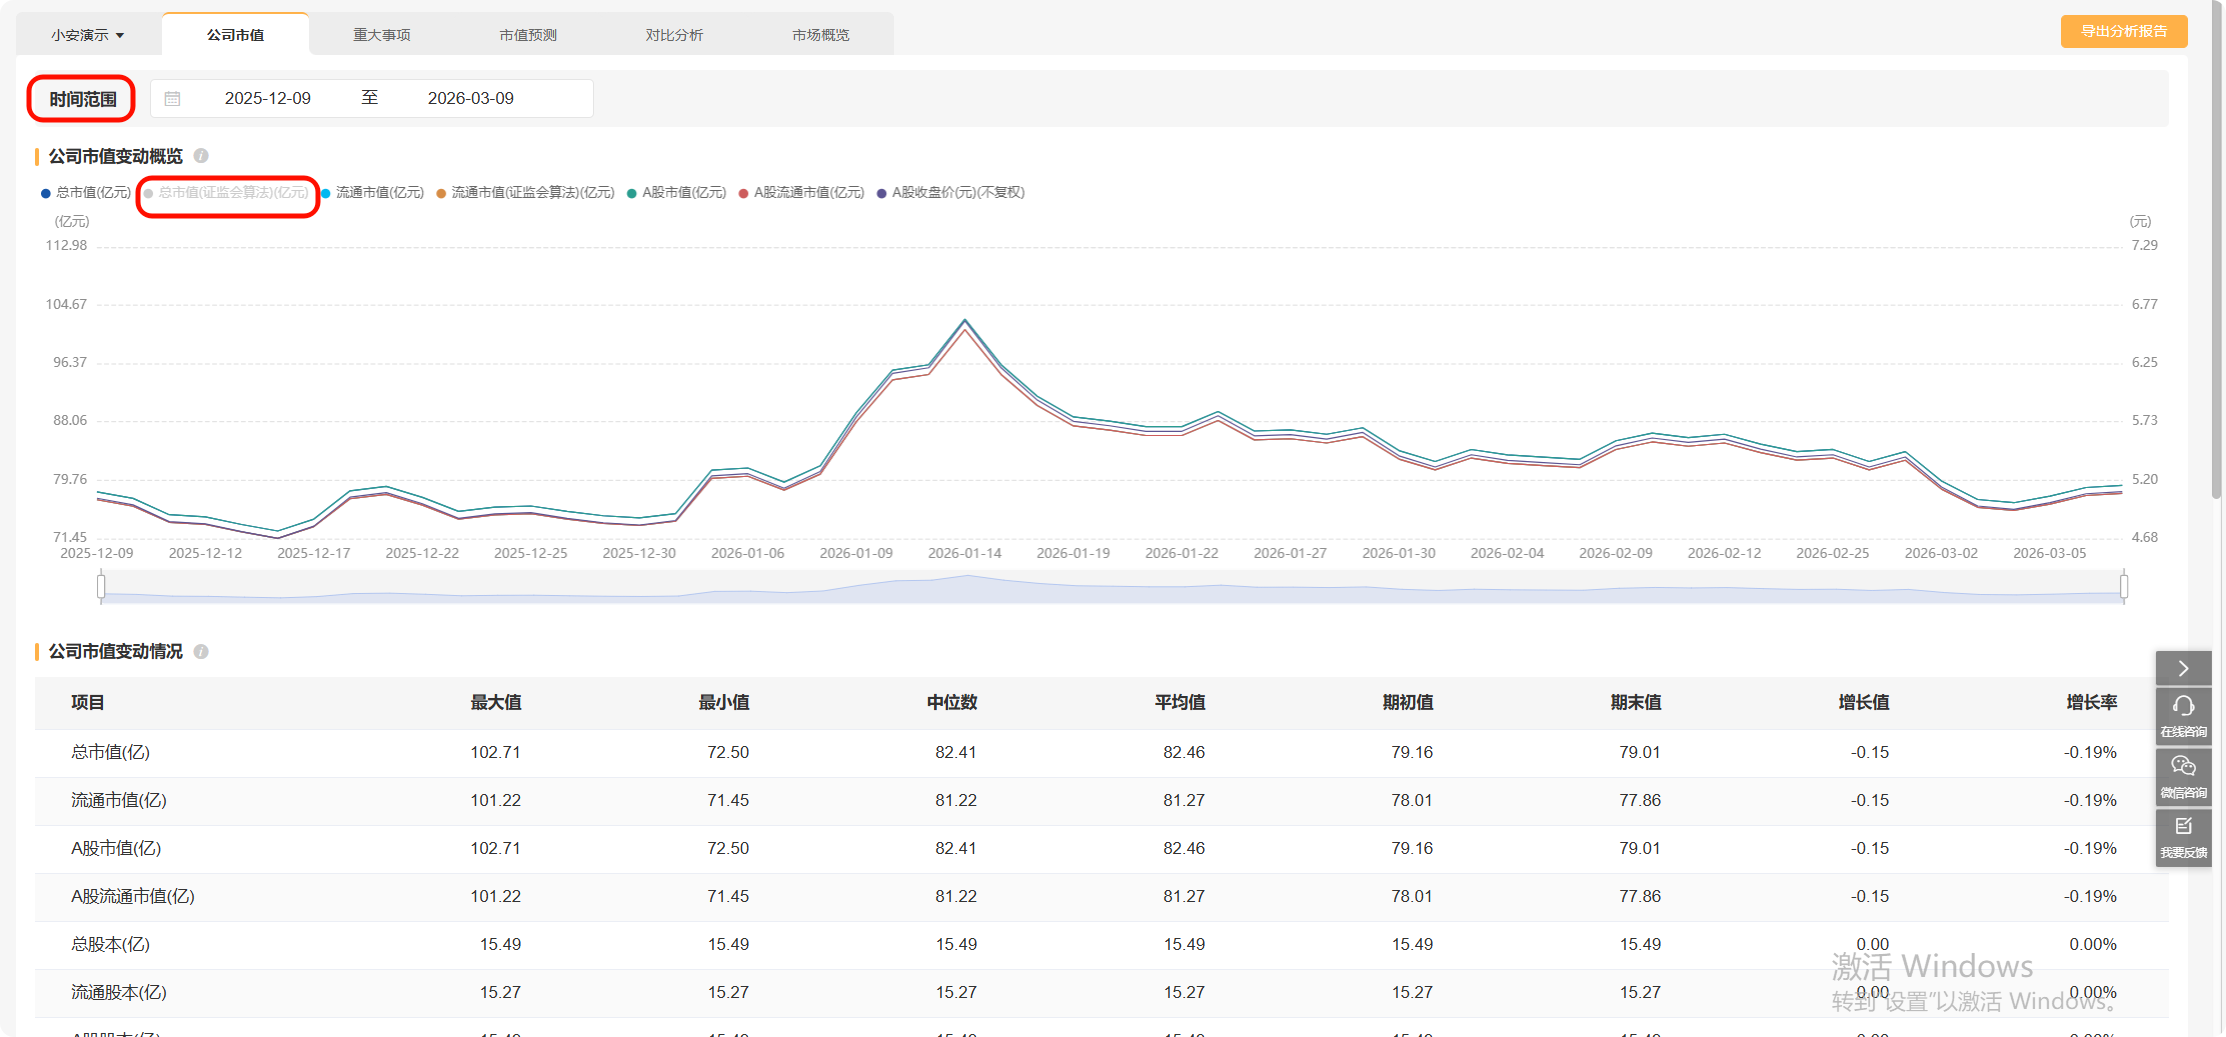Viewport: 2226px width, 1037px height.
Task: Switch to the 市值预测 tab
Action: click(528, 35)
